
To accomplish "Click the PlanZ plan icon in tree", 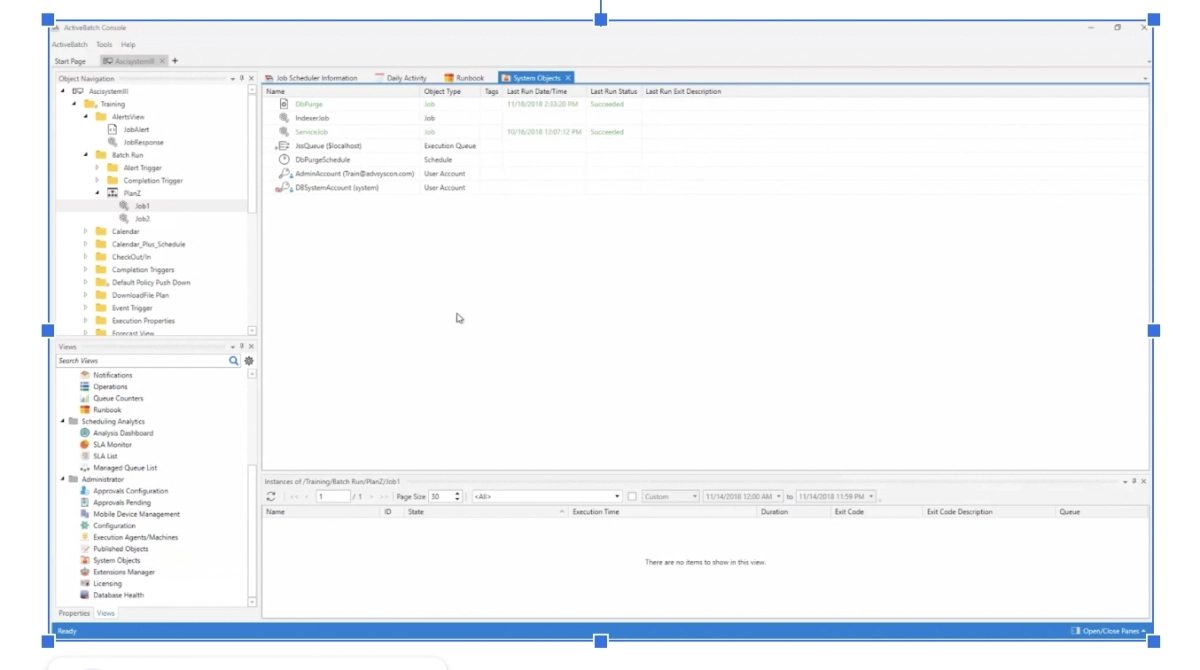I will click(112, 193).
